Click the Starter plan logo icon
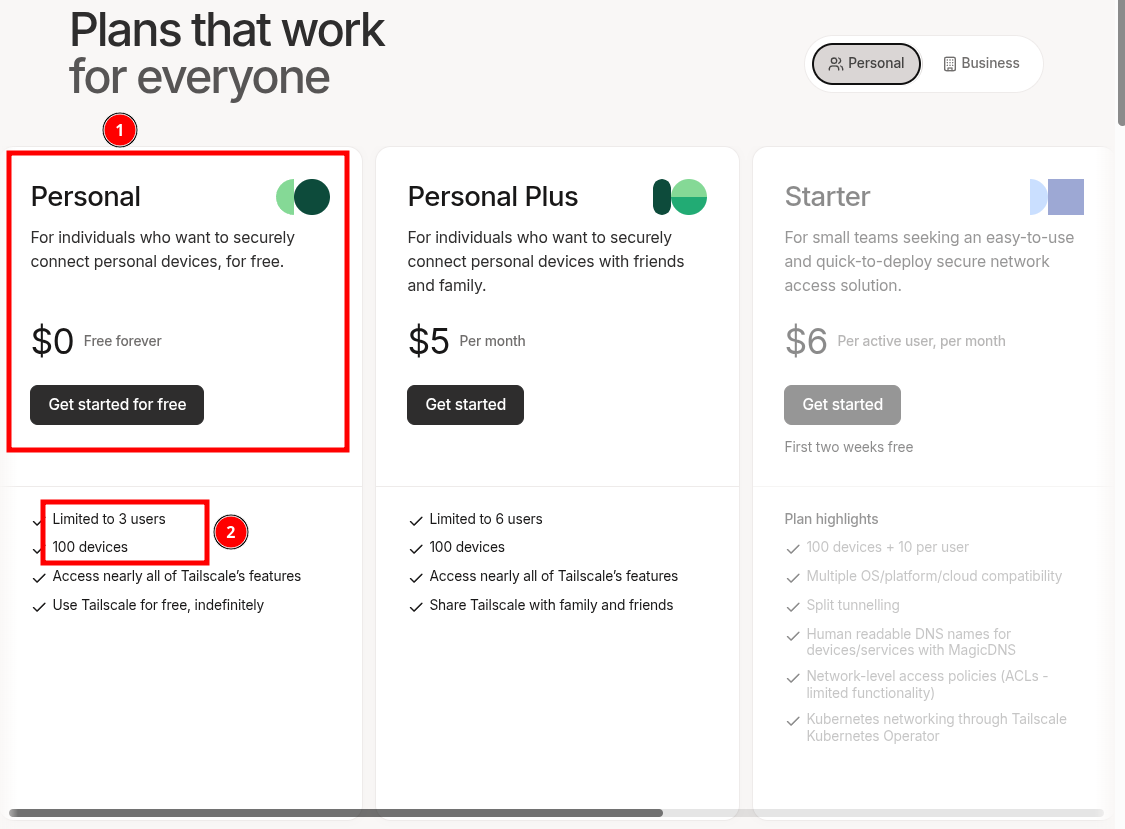The image size is (1125, 829). (x=1057, y=197)
